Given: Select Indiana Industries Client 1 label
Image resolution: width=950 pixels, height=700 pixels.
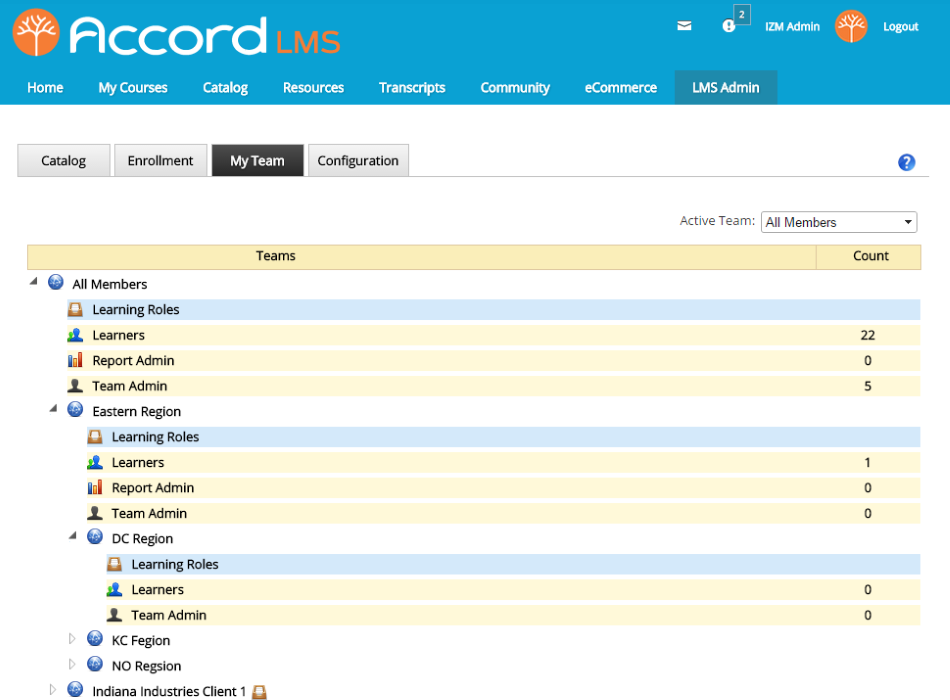Looking at the screenshot, I should 169,692.
